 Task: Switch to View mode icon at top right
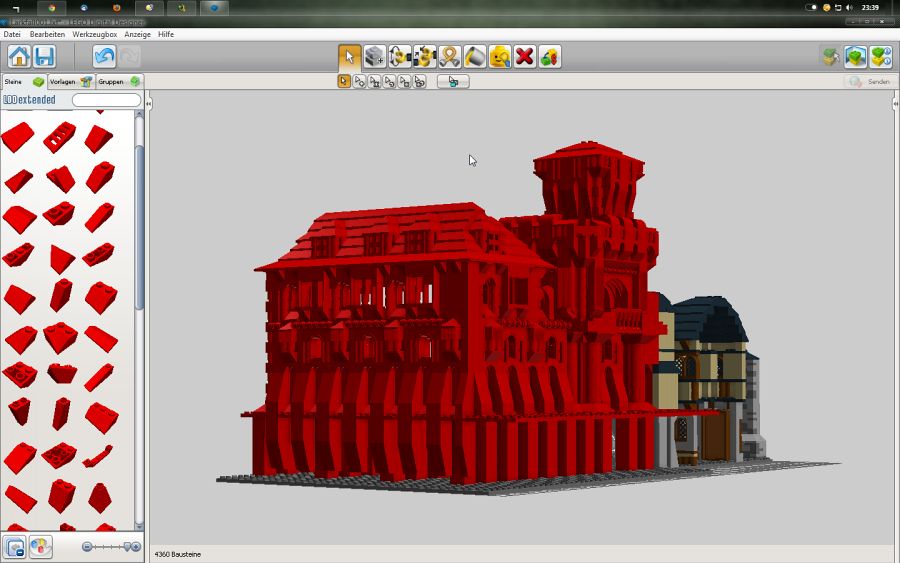coord(856,56)
